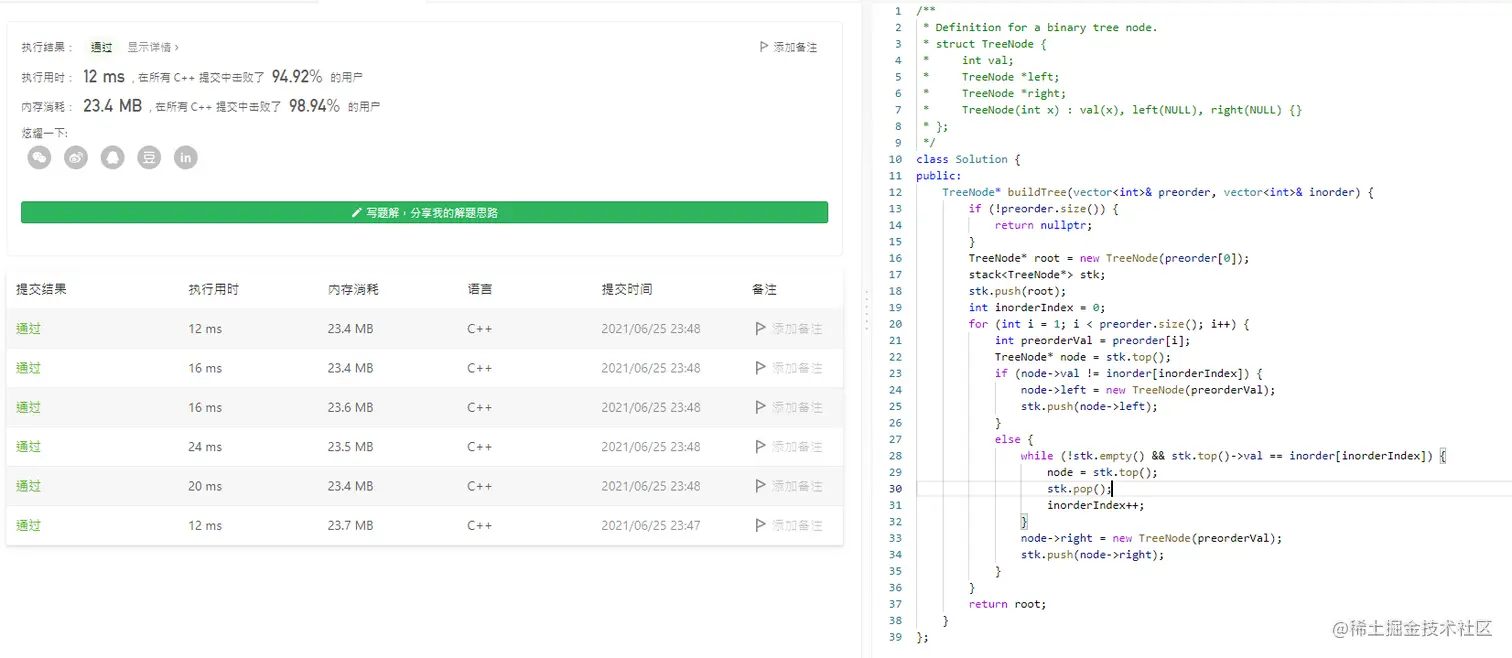This screenshot has height=658, width=1512.
Task: Click the 'int preorderVal = preorder[i];' line
Action: (1092, 340)
